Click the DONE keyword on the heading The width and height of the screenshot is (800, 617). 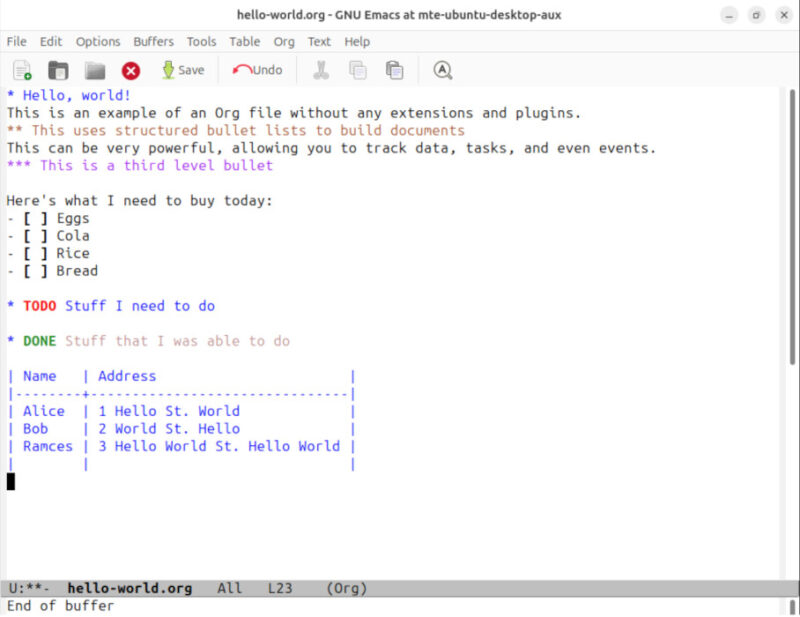(40, 341)
